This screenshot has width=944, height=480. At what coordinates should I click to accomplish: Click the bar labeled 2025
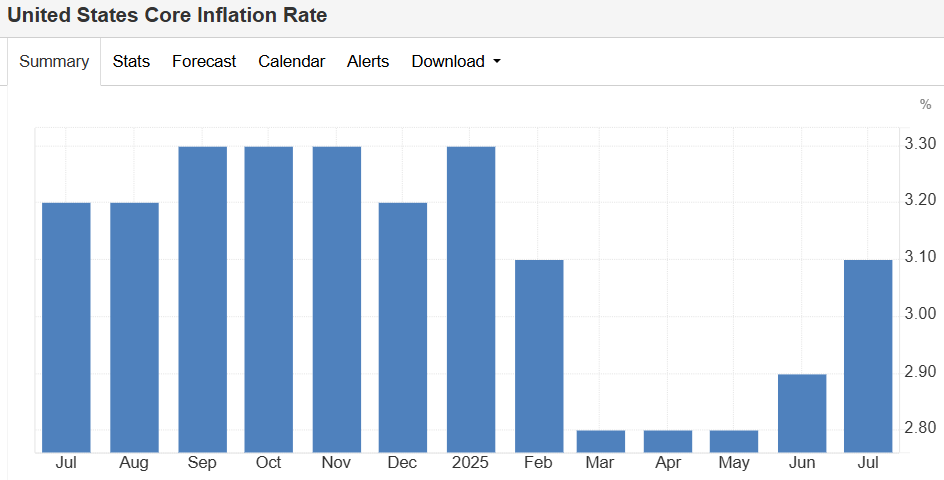coord(471,299)
